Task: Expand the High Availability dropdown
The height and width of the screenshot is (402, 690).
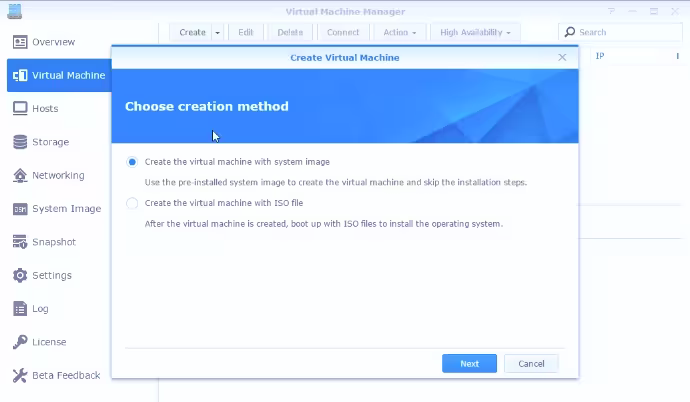Action: (475, 33)
